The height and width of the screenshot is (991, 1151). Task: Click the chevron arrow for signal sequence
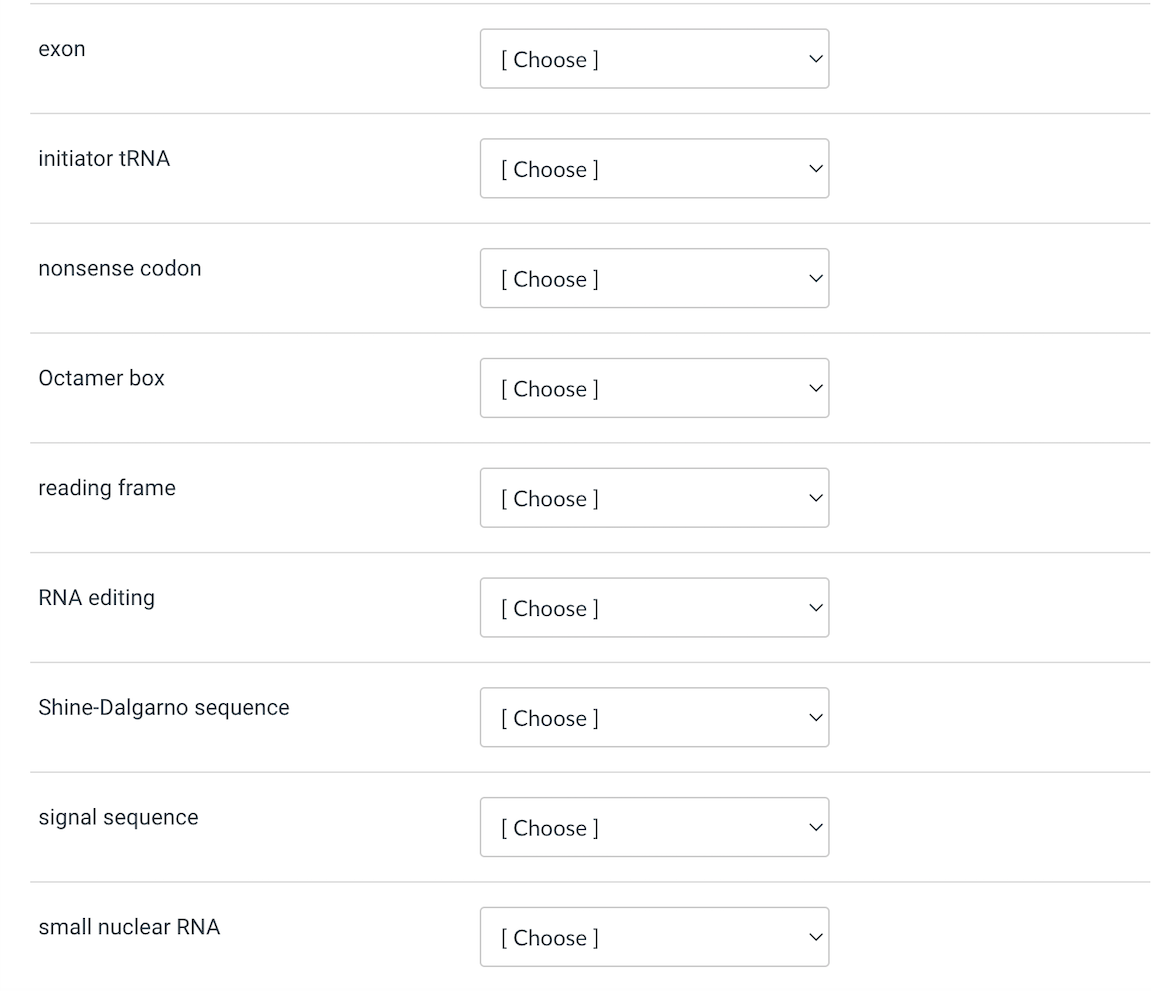click(x=815, y=827)
